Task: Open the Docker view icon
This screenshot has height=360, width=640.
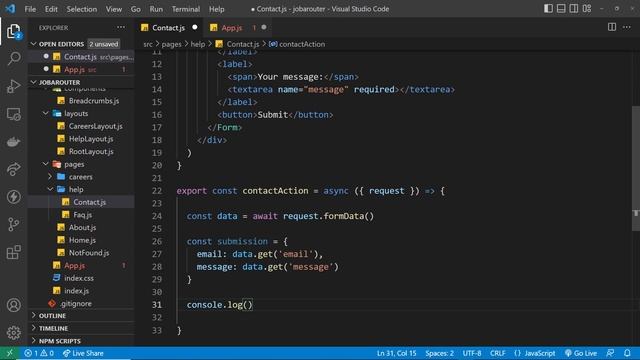Action: point(13,142)
